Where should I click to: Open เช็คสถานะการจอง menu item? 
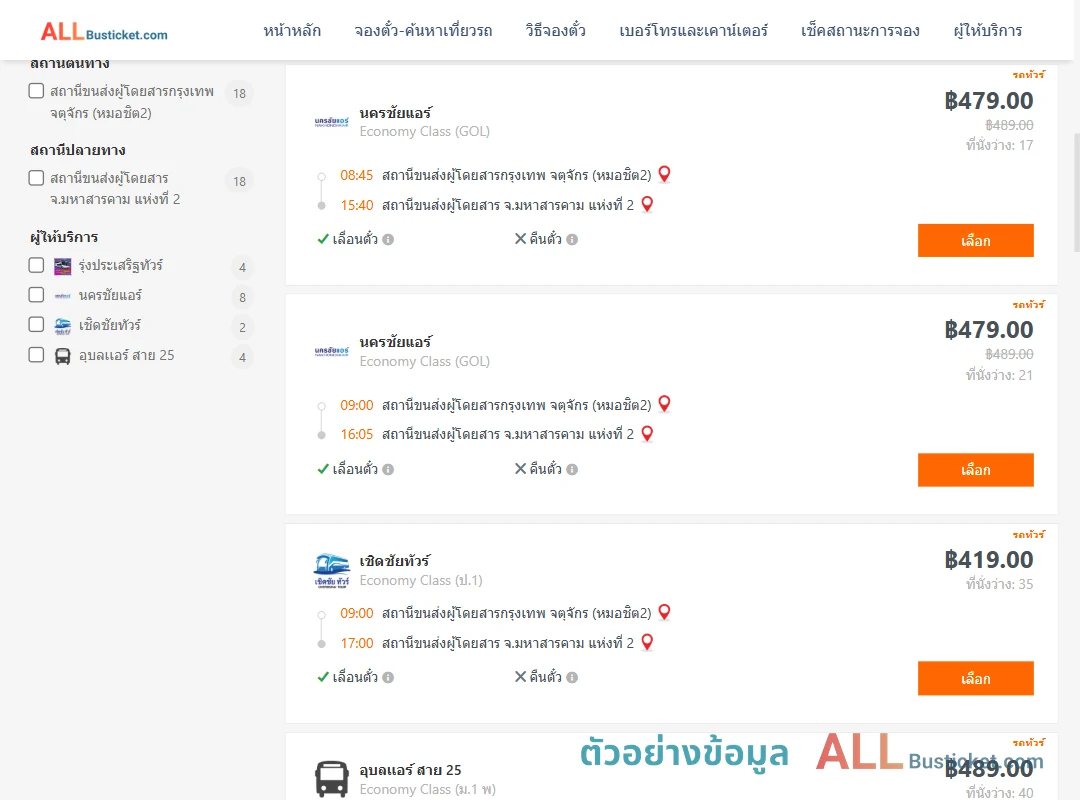860,31
